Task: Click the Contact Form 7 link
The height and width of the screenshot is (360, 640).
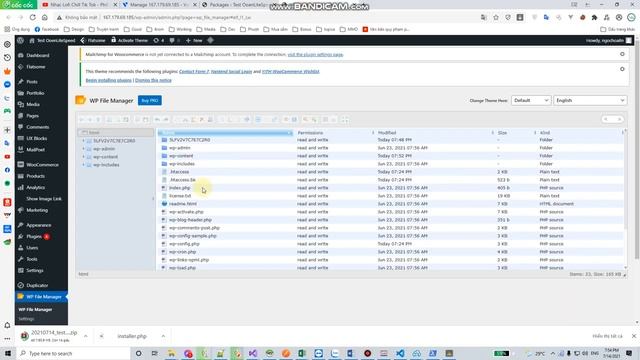Action: tap(194, 71)
